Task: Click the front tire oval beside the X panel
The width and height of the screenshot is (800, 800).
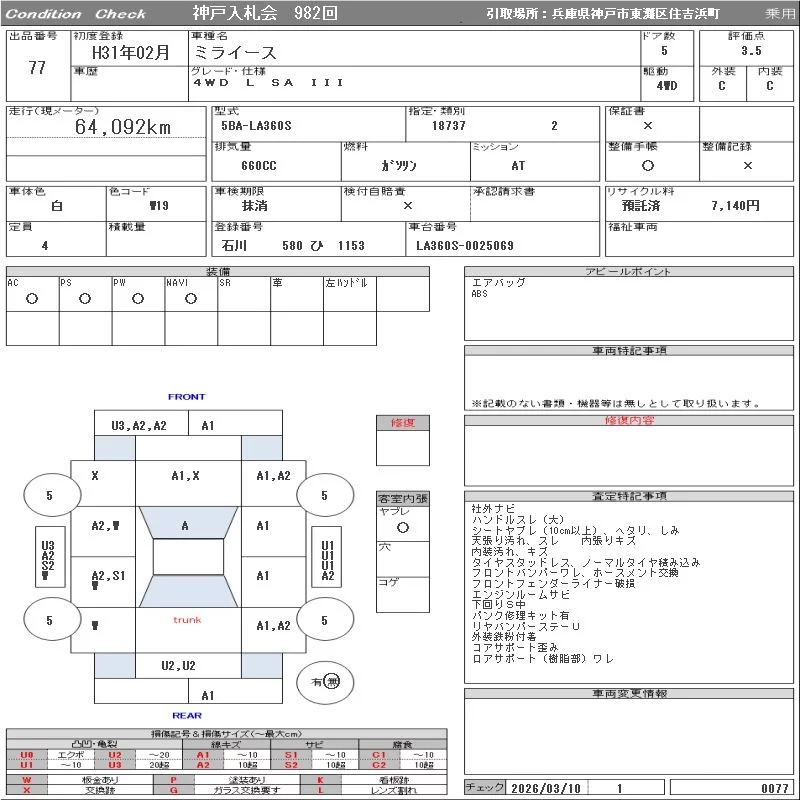Action: click(x=50, y=495)
